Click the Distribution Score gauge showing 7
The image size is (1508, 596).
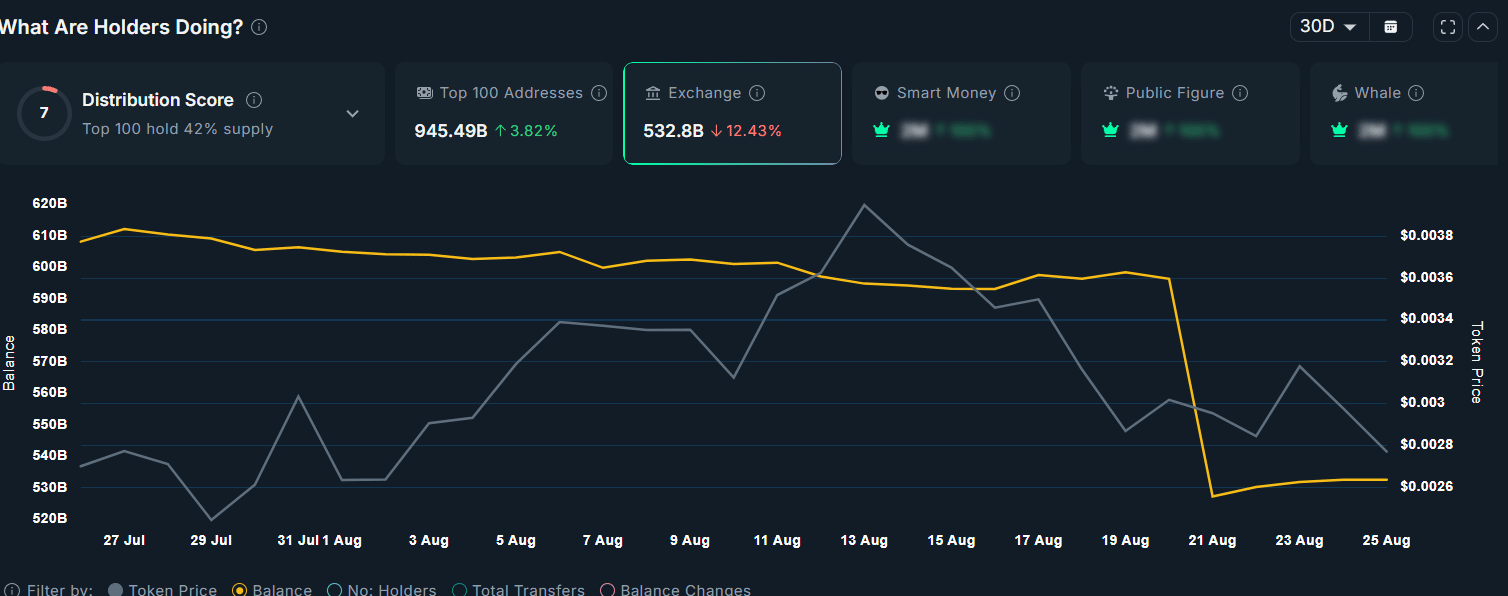(x=43, y=113)
